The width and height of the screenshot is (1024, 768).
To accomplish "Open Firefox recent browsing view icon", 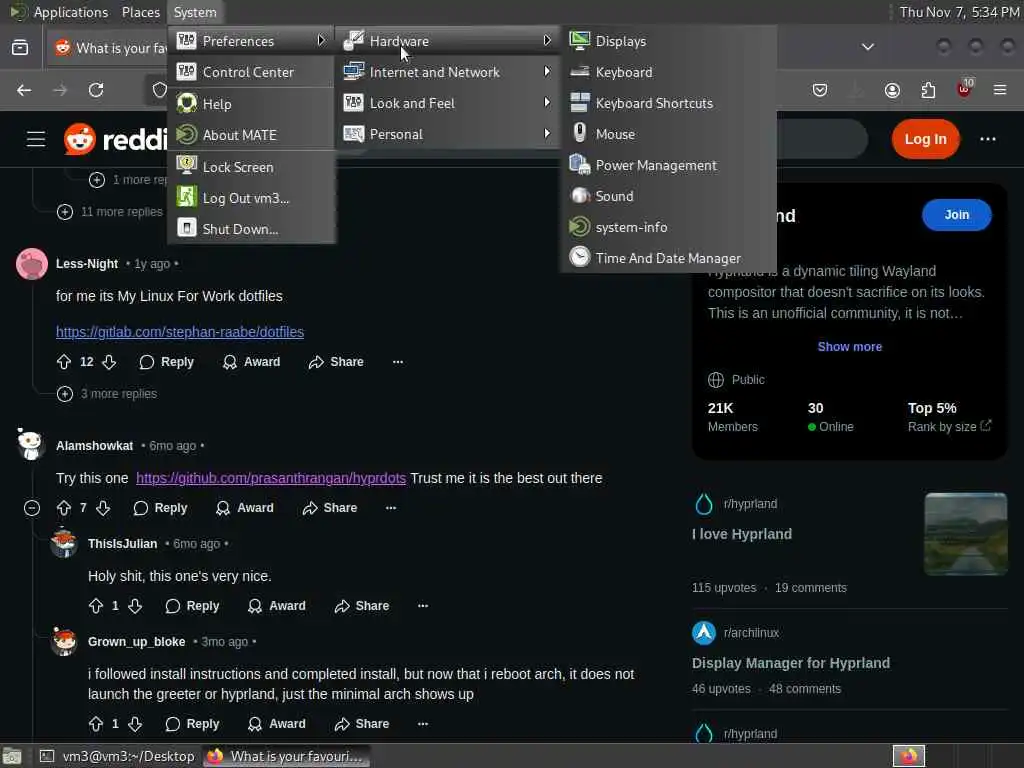I will point(20,47).
